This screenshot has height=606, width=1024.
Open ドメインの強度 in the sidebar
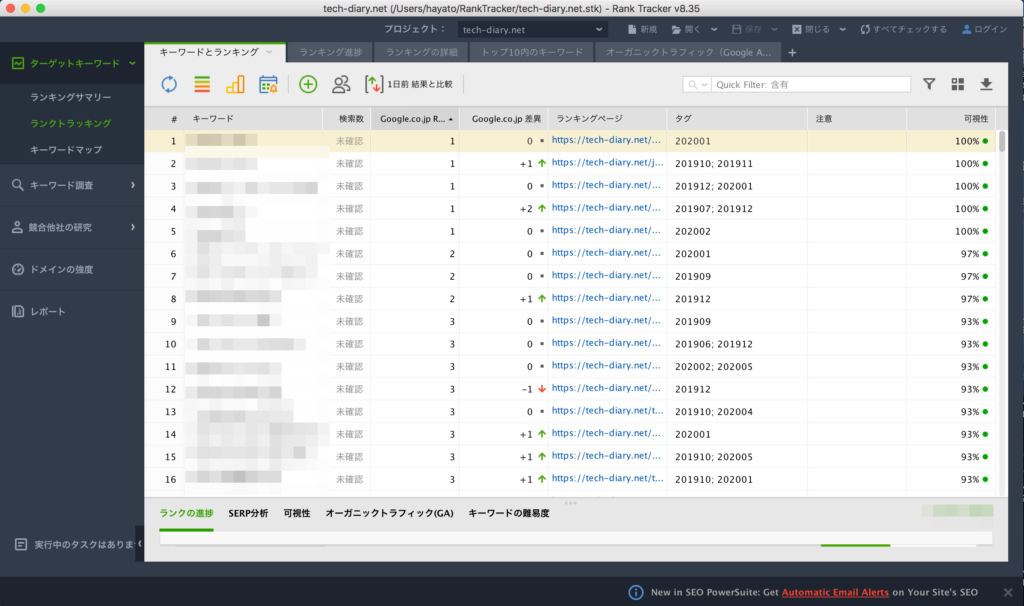point(61,269)
